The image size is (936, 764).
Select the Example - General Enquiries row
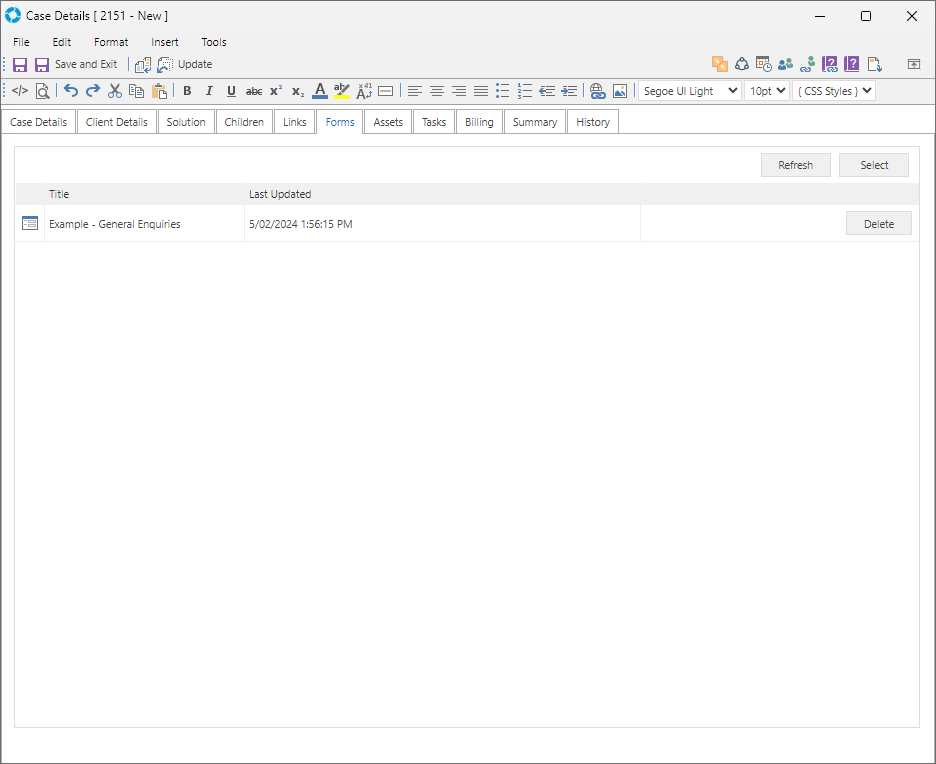tap(115, 224)
